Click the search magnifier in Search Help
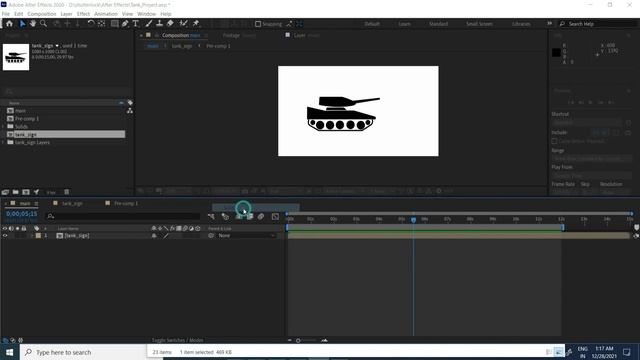Viewport: 640px width, 360px height. 562,24
